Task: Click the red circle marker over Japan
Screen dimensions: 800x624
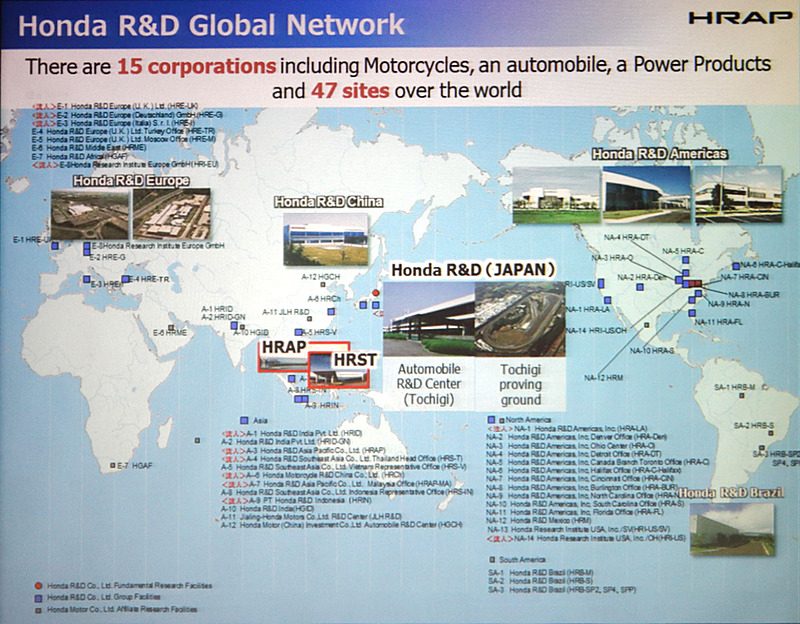Action: click(376, 293)
